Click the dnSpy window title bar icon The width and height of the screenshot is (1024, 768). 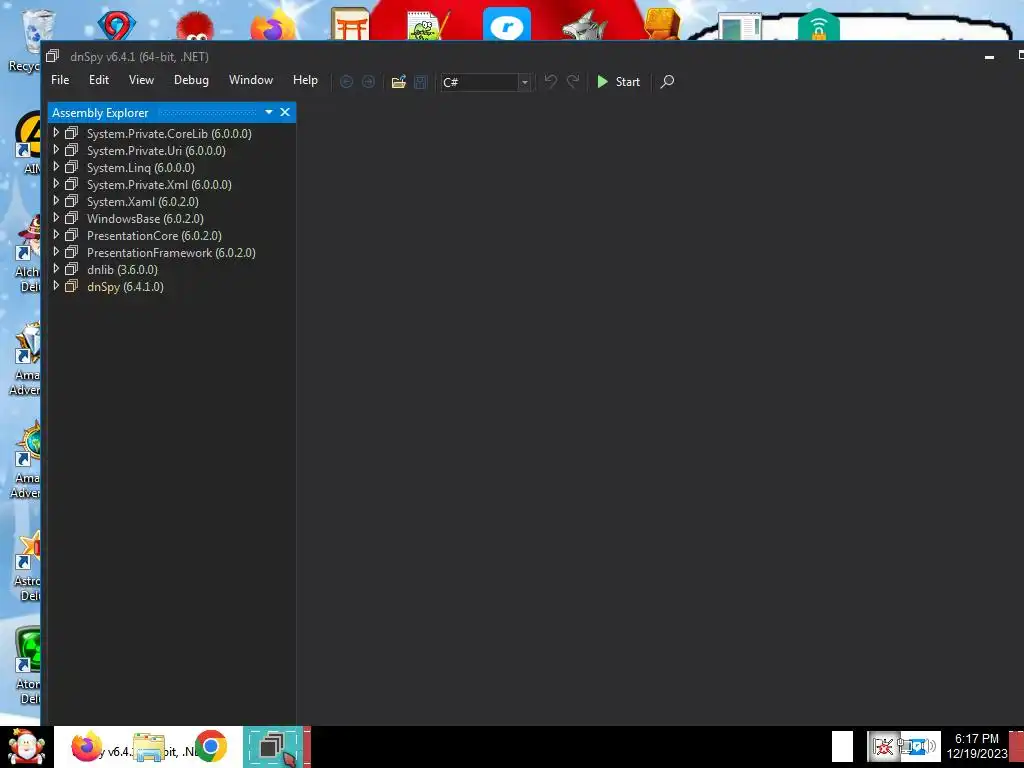coord(53,56)
